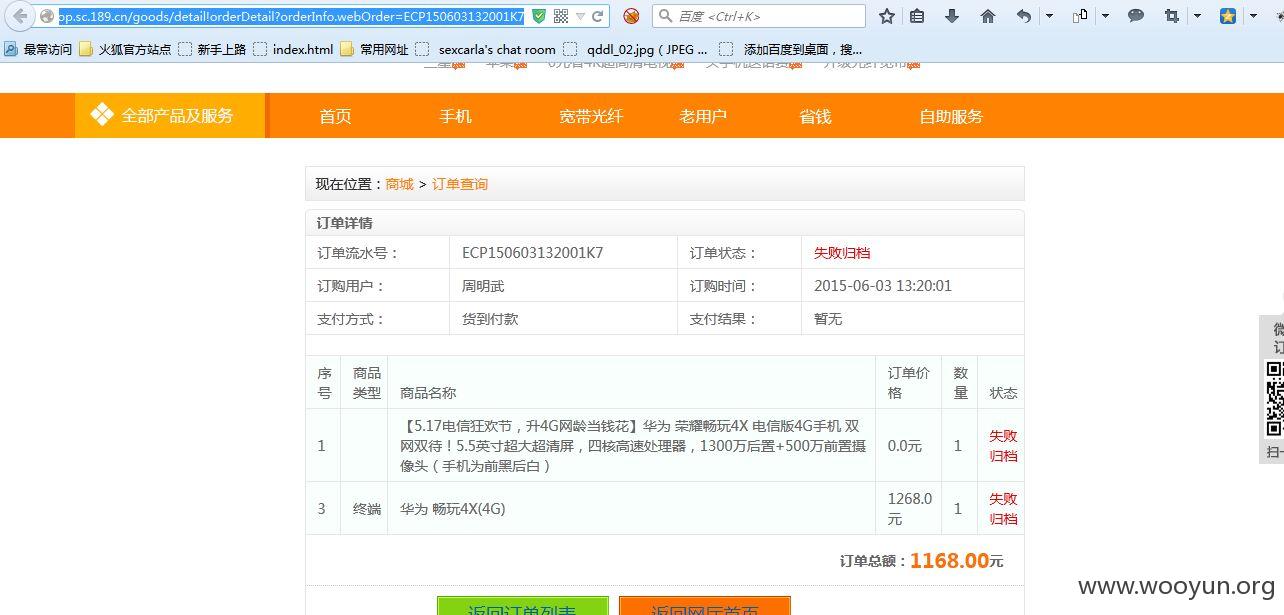Click payment method 货到付款

[x=490, y=319]
